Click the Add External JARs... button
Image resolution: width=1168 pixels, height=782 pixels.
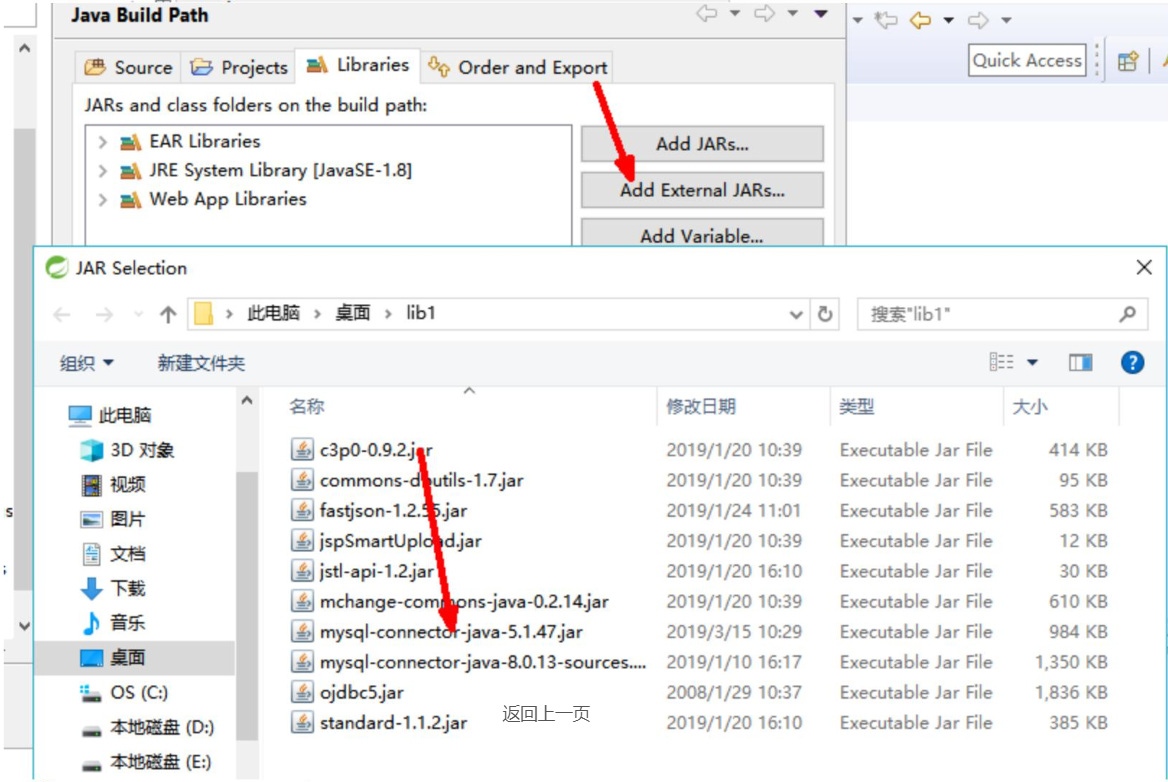coord(702,190)
